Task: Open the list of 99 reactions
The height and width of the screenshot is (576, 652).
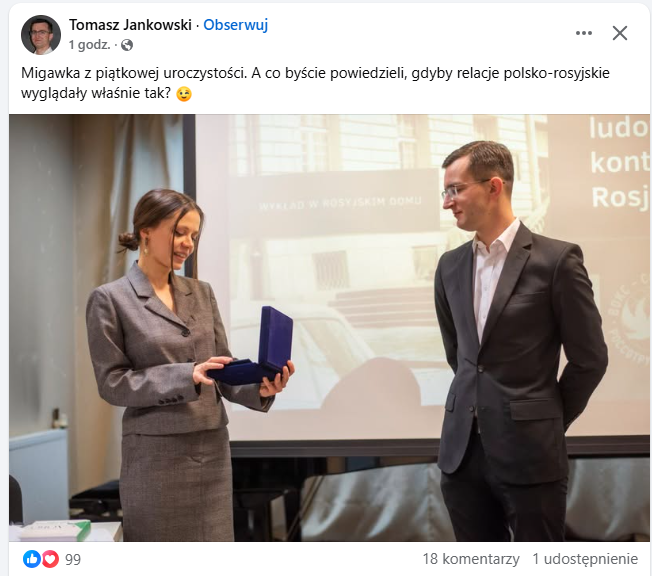Action: (73, 560)
